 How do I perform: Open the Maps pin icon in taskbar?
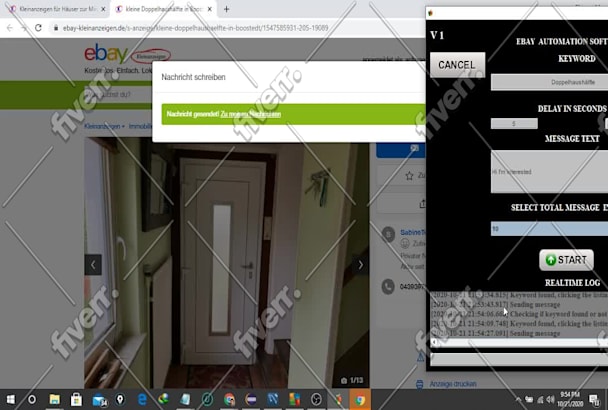(120, 399)
